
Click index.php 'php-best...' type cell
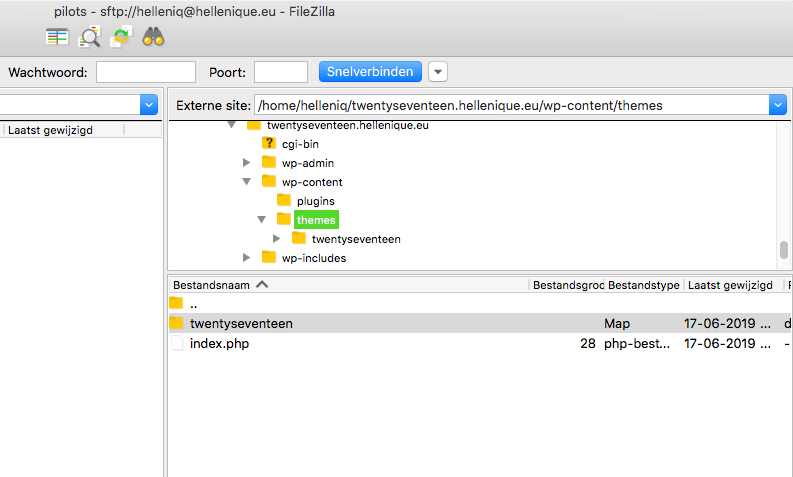click(x=637, y=343)
